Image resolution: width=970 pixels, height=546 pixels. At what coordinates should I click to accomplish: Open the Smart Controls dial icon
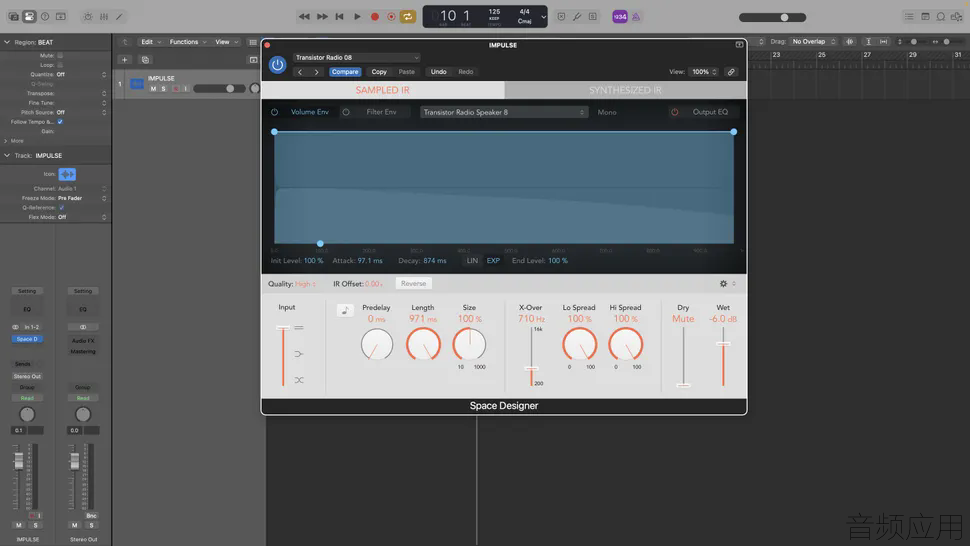[88, 17]
